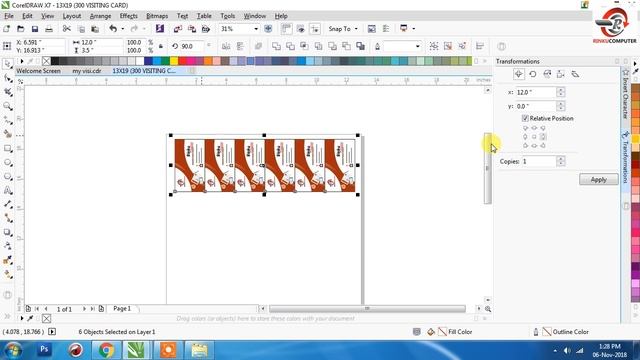Switch to the Welcome Screen tab
The width and height of the screenshot is (640, 360).
pyautogui.click(x=38, y=71)
